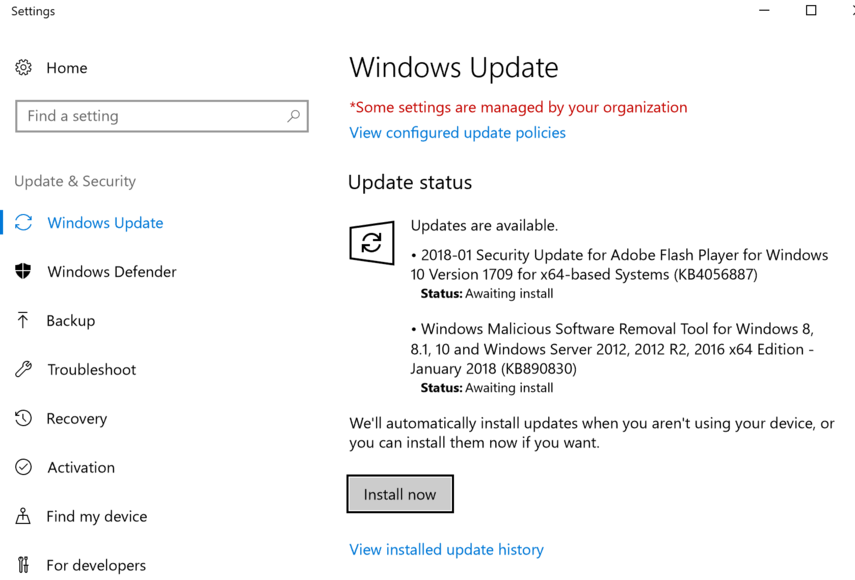The height and width of the screenshot is (580, 855).
Task: Click the Backup upward arrow icon
Action: [23, 321]
